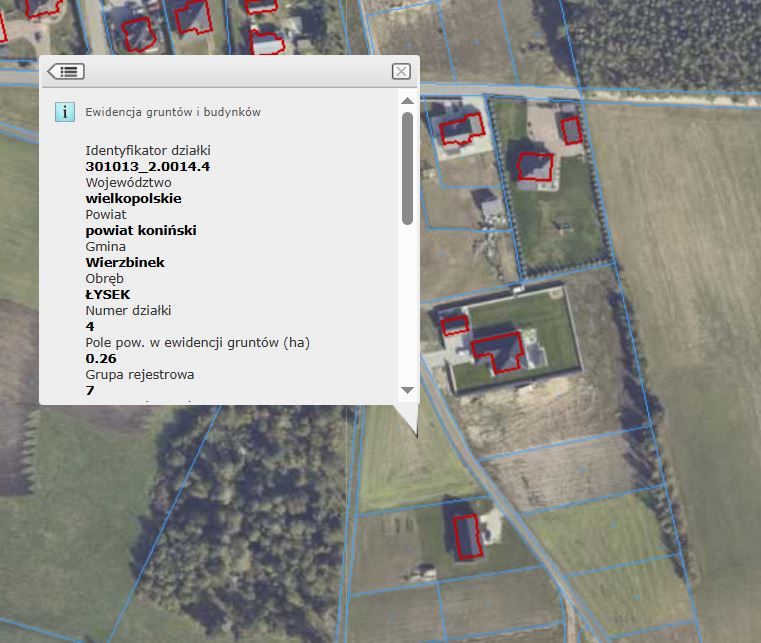
Task: Click the 'Numer działki' label
Action: coord(128,311)
